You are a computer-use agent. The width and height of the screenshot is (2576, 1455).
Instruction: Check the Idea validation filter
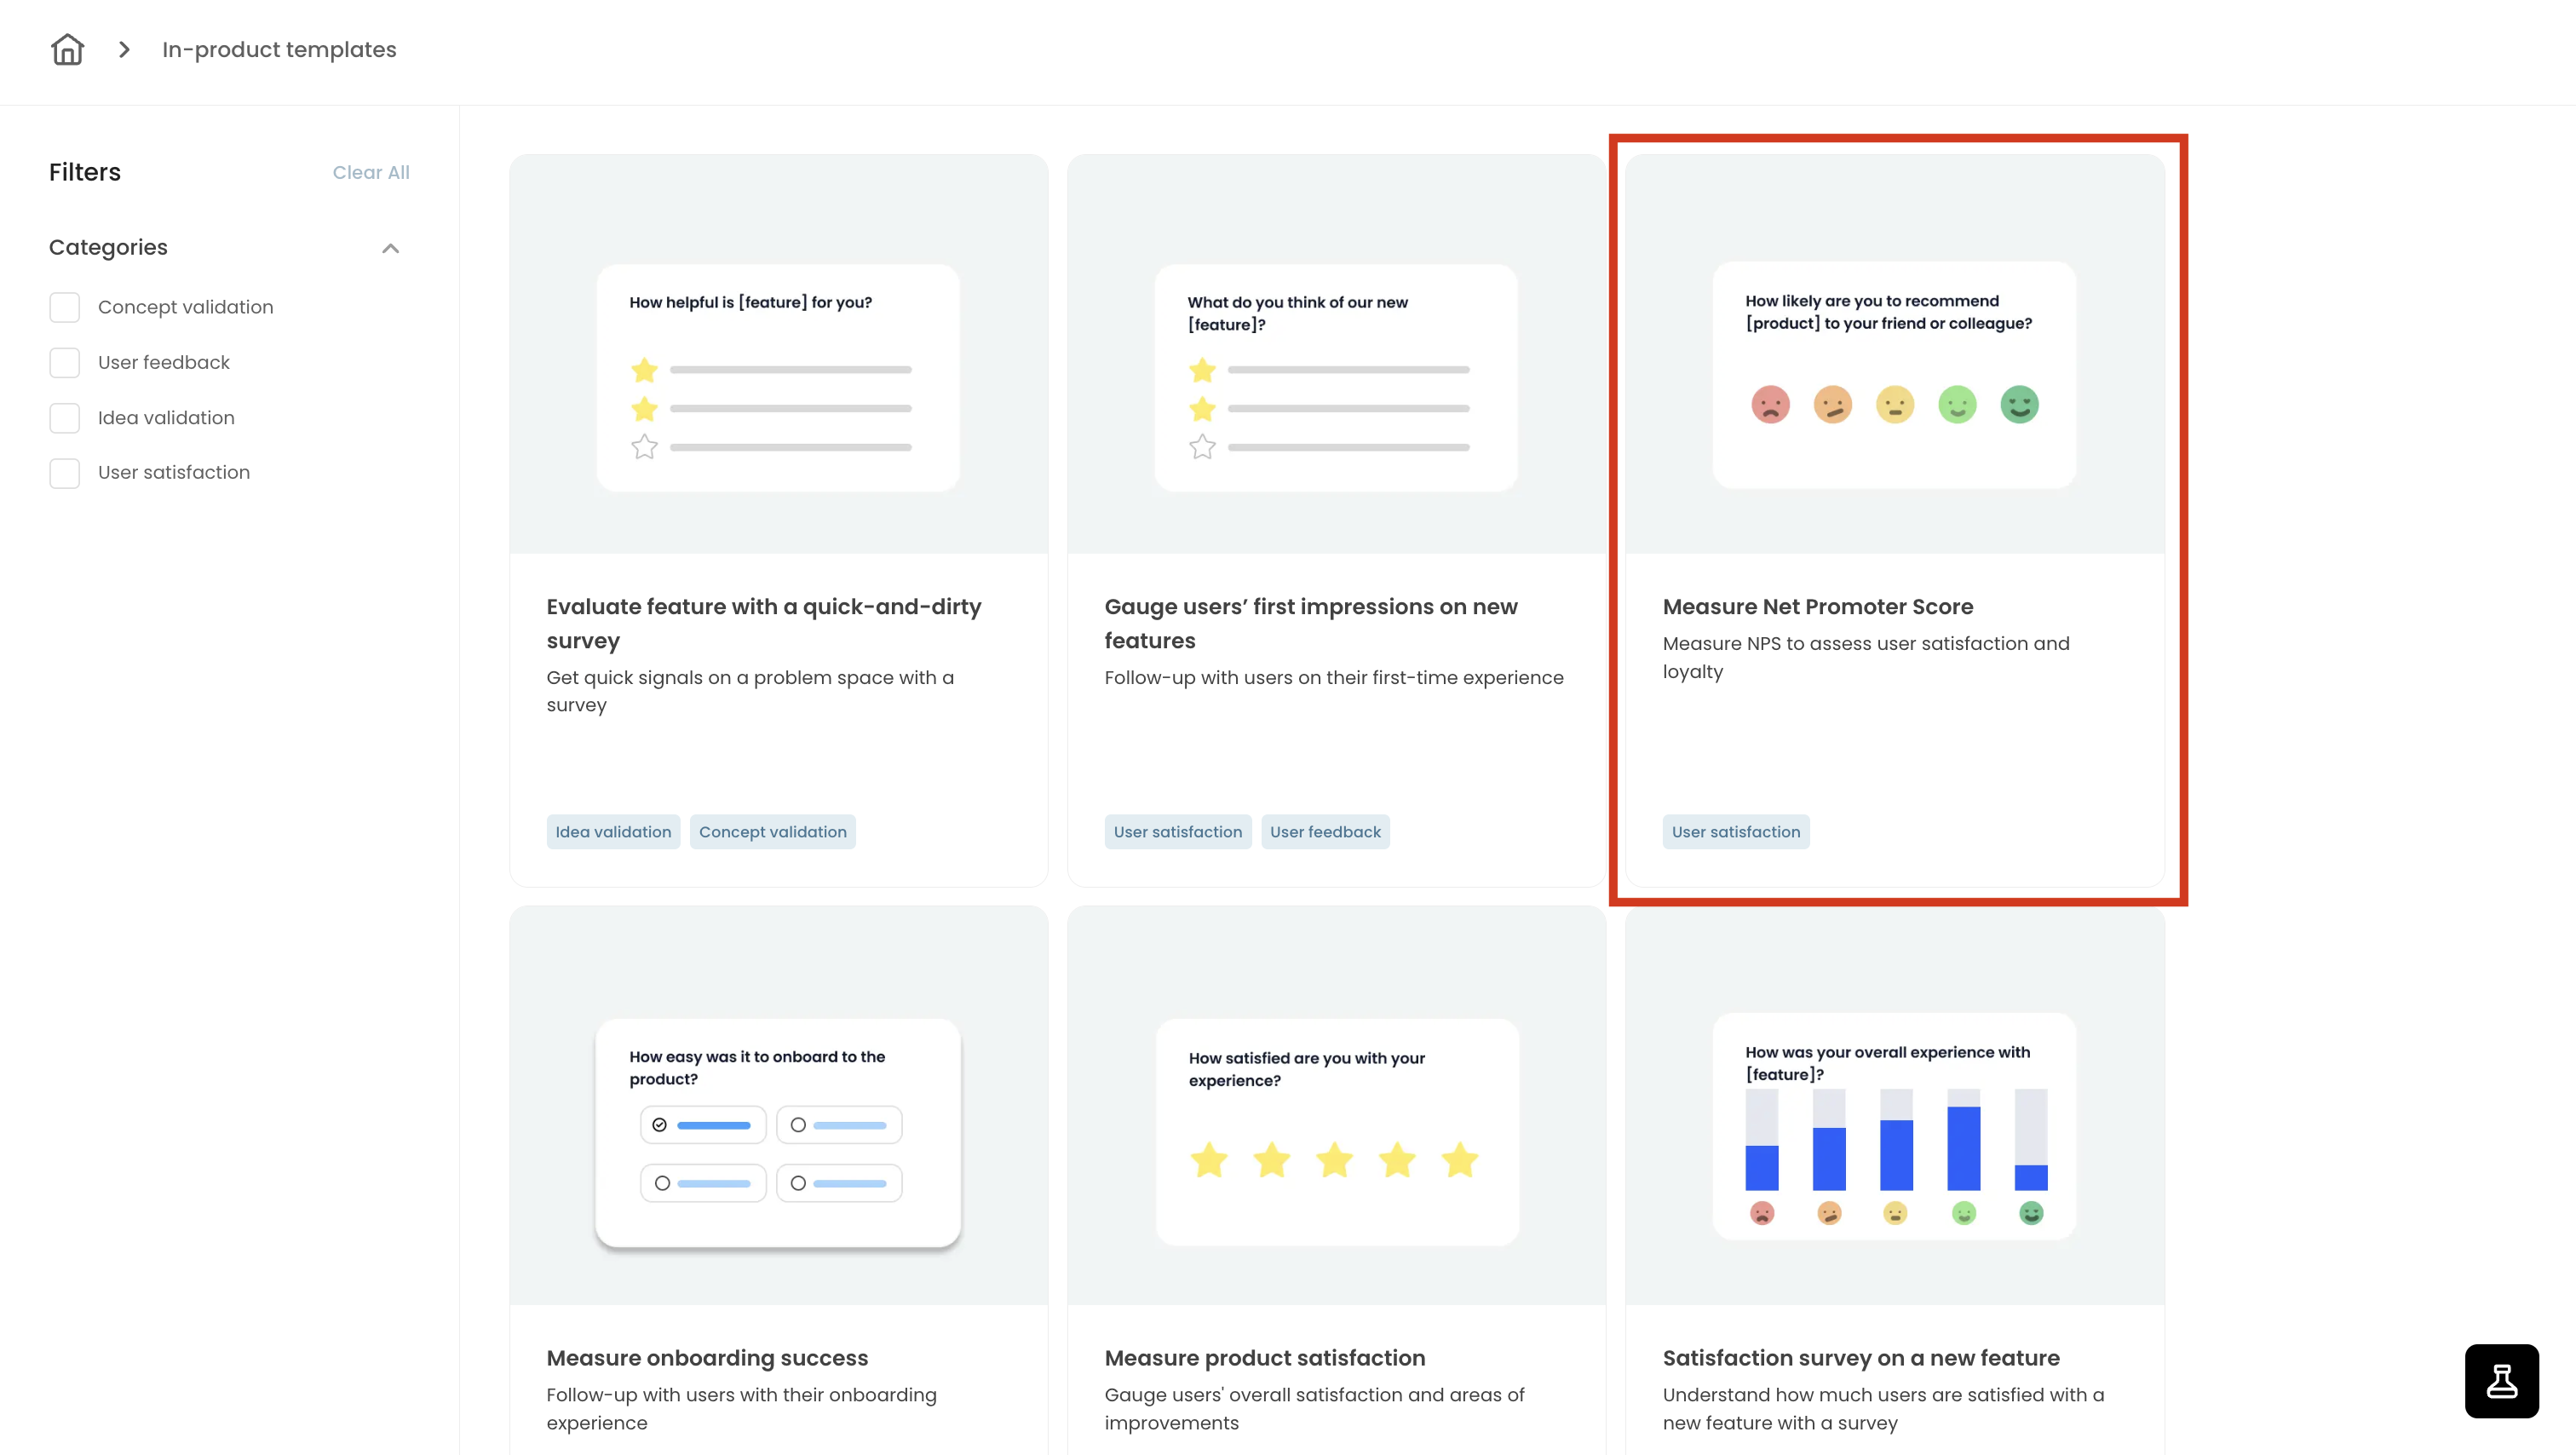click(65, 418)
